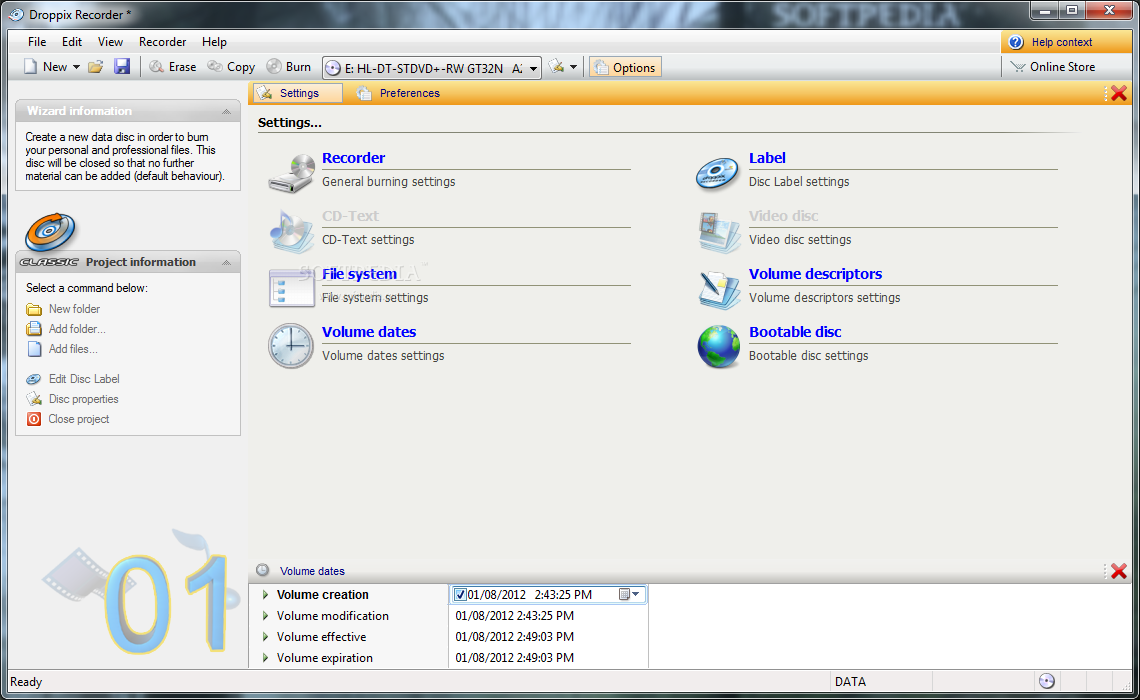Screen dimensions: 1140x700
Task: Click the CD-Text music disc icon
Action: (291, 231)
